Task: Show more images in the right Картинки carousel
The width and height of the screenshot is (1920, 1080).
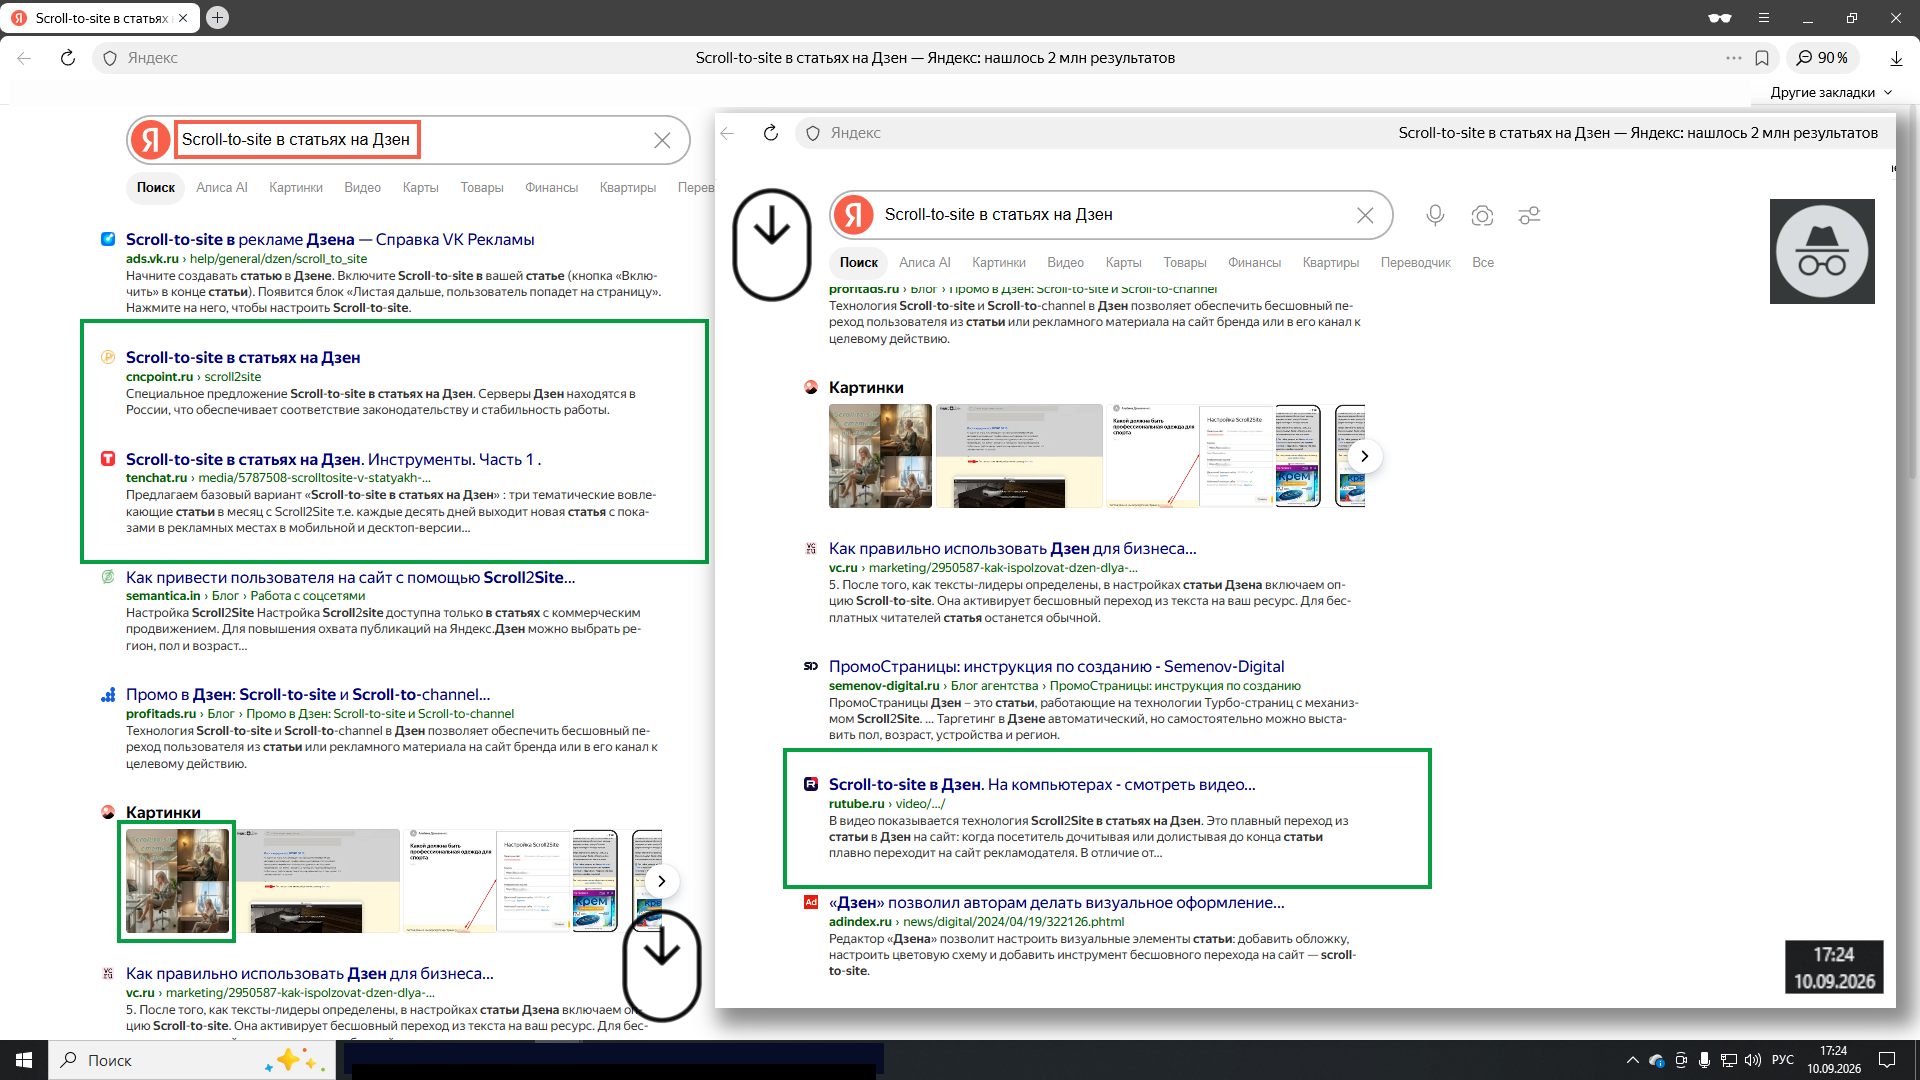Action: pos(1364,456)
